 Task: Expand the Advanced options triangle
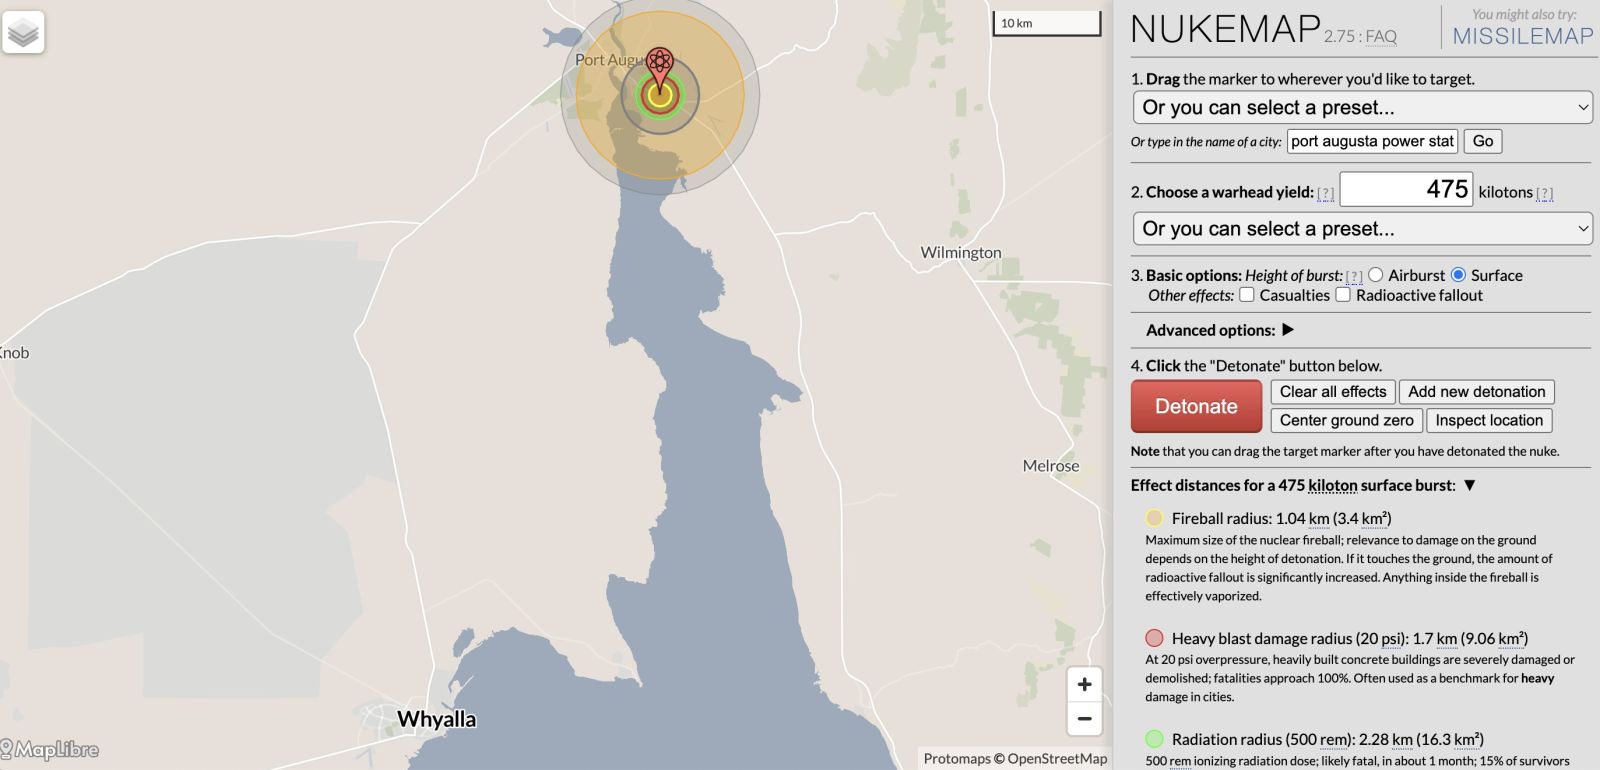pos(1288,329)
